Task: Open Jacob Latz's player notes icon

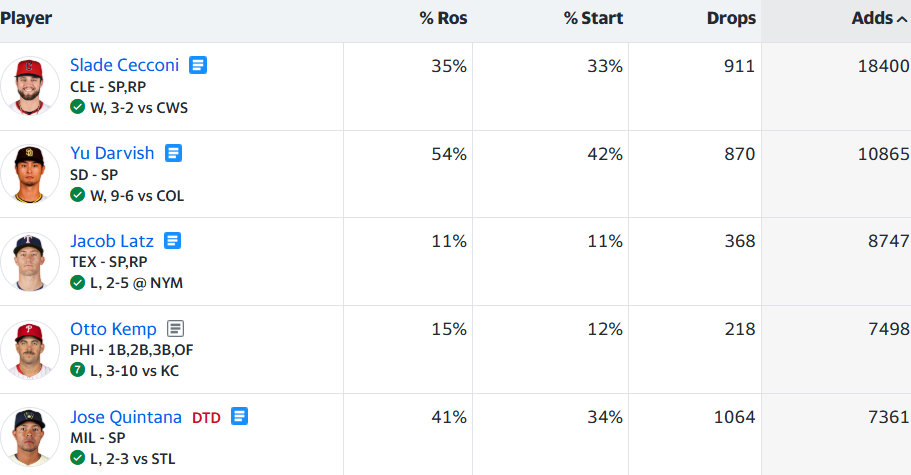Action: pos(173,240)
